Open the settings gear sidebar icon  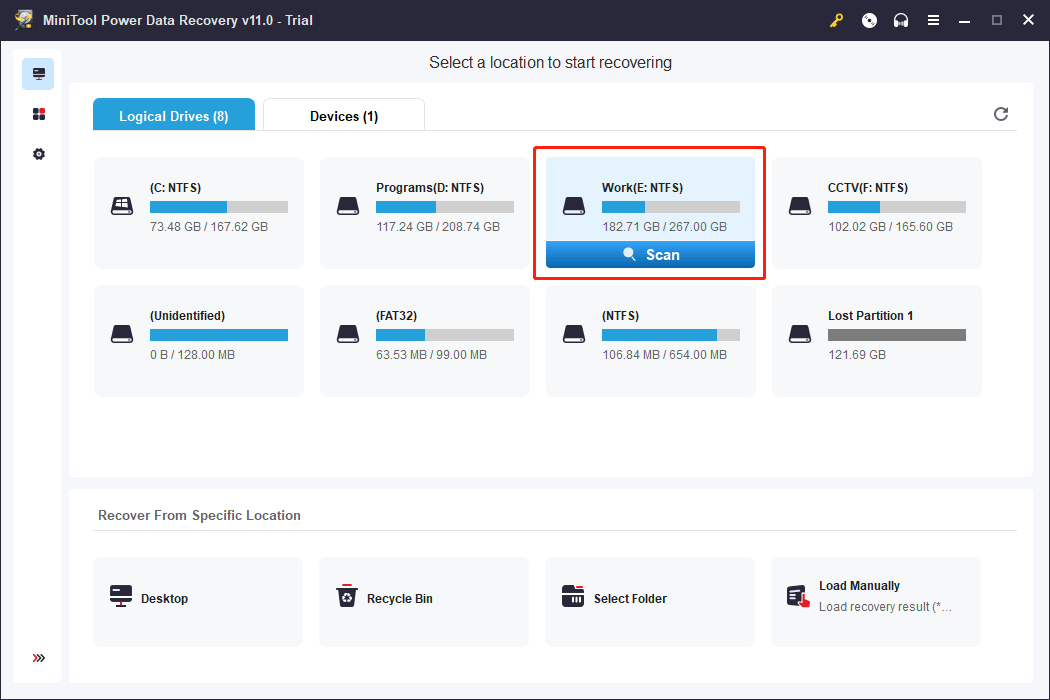39,154
